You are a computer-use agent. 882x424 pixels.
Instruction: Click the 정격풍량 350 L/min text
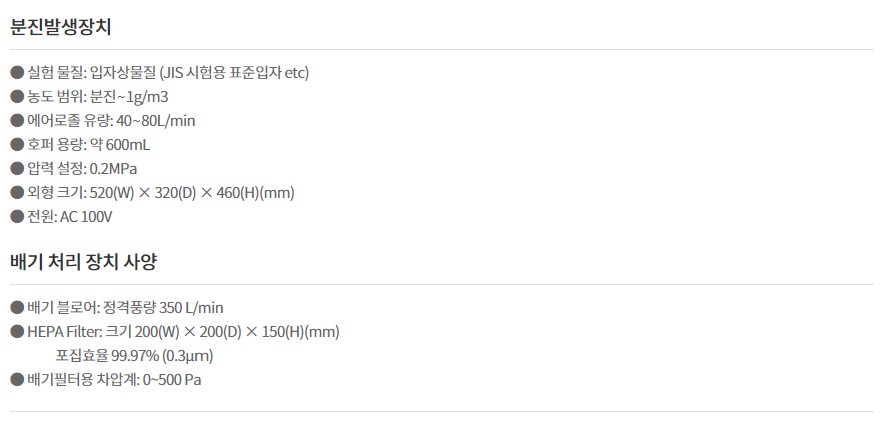(163, 307)
